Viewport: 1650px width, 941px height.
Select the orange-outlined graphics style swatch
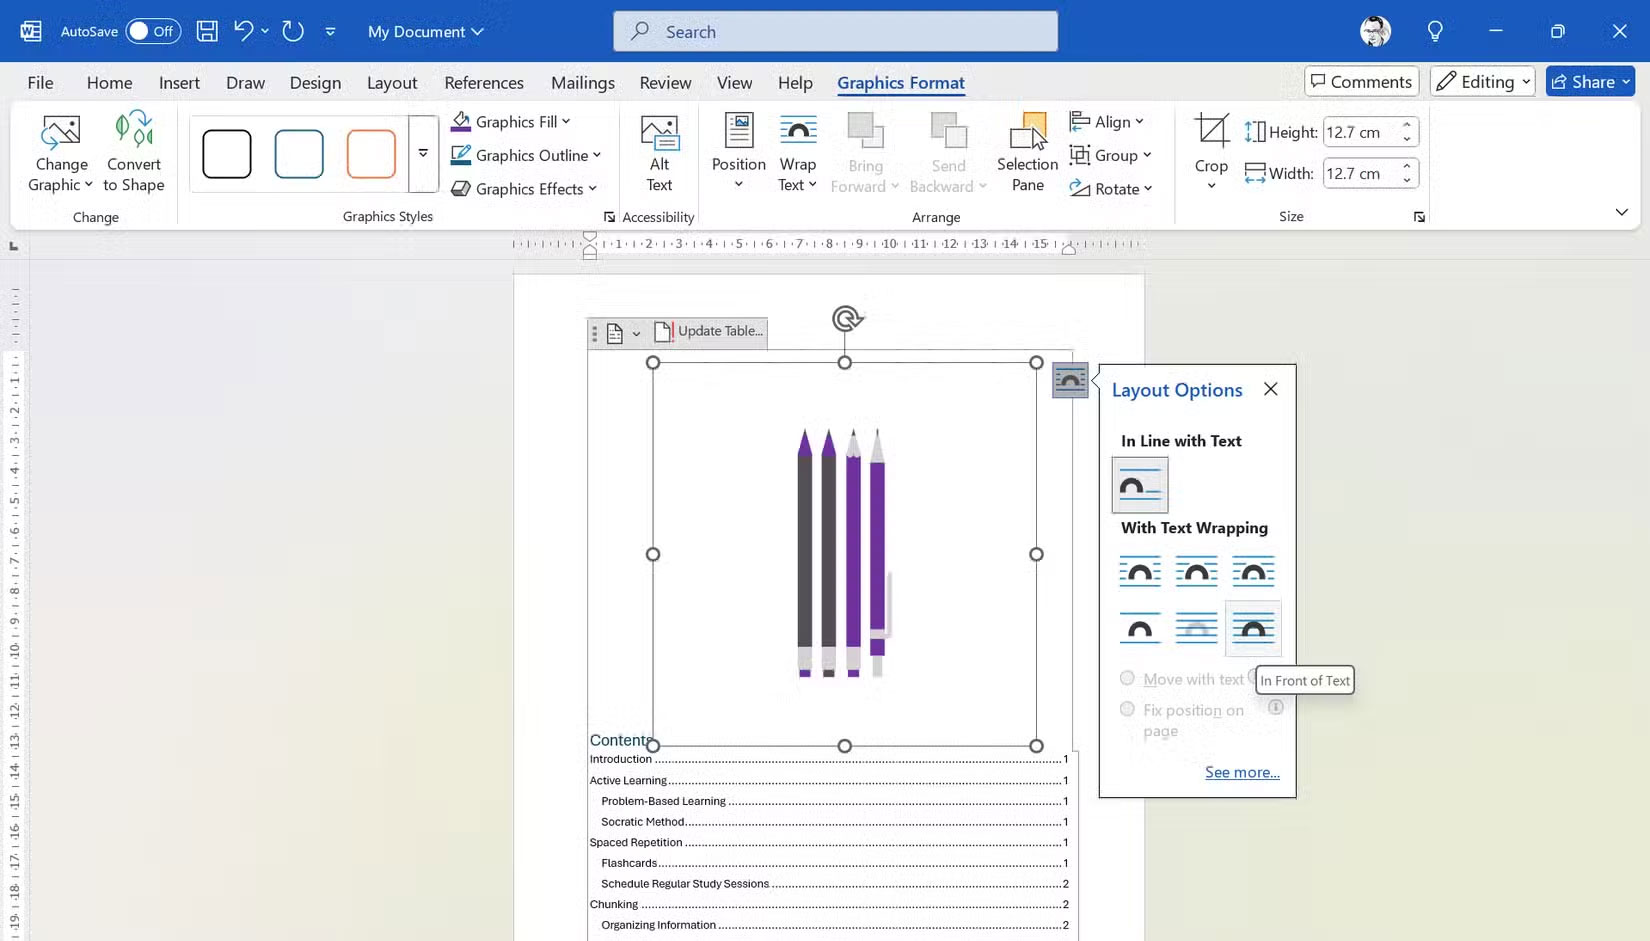click(x=370, y=153)
